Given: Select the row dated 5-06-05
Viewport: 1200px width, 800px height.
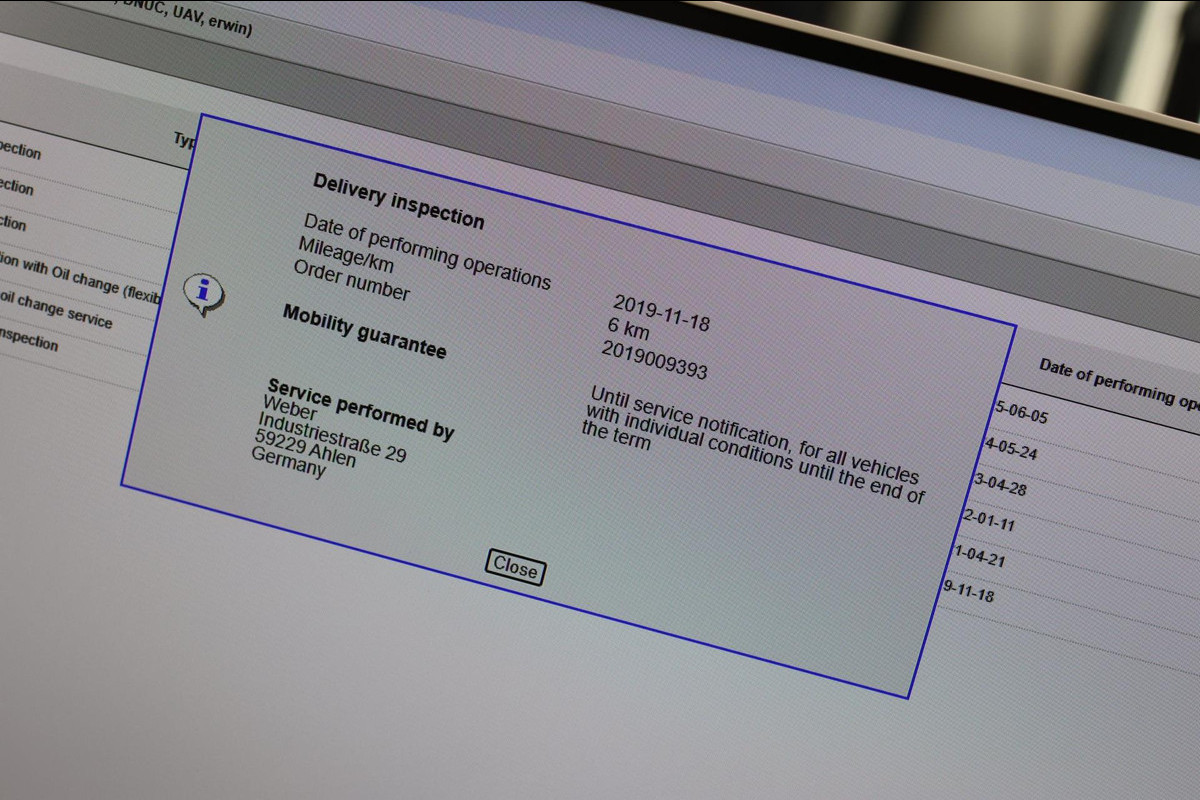Looking at the screenshot, I should 1021,412.
